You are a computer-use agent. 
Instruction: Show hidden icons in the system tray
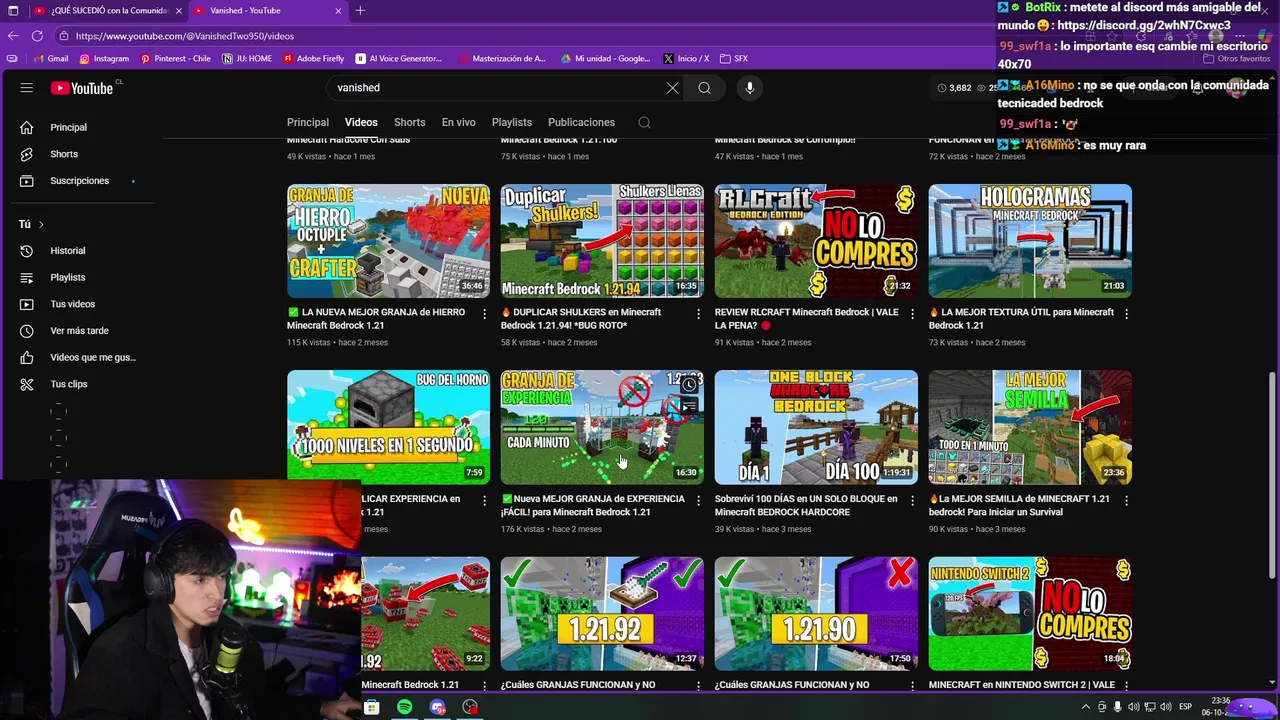[x=1086, y=707]
